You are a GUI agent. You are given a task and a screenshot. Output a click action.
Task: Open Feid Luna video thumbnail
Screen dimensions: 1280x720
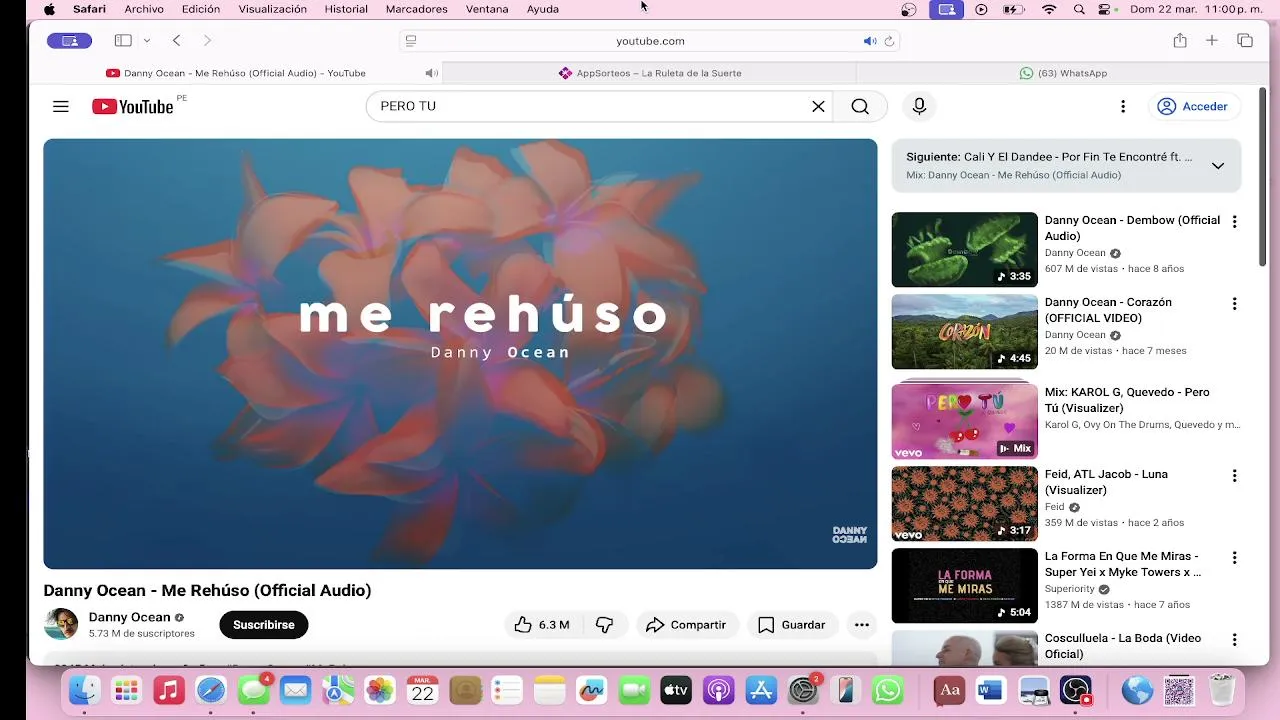click(x=964, y=504)
